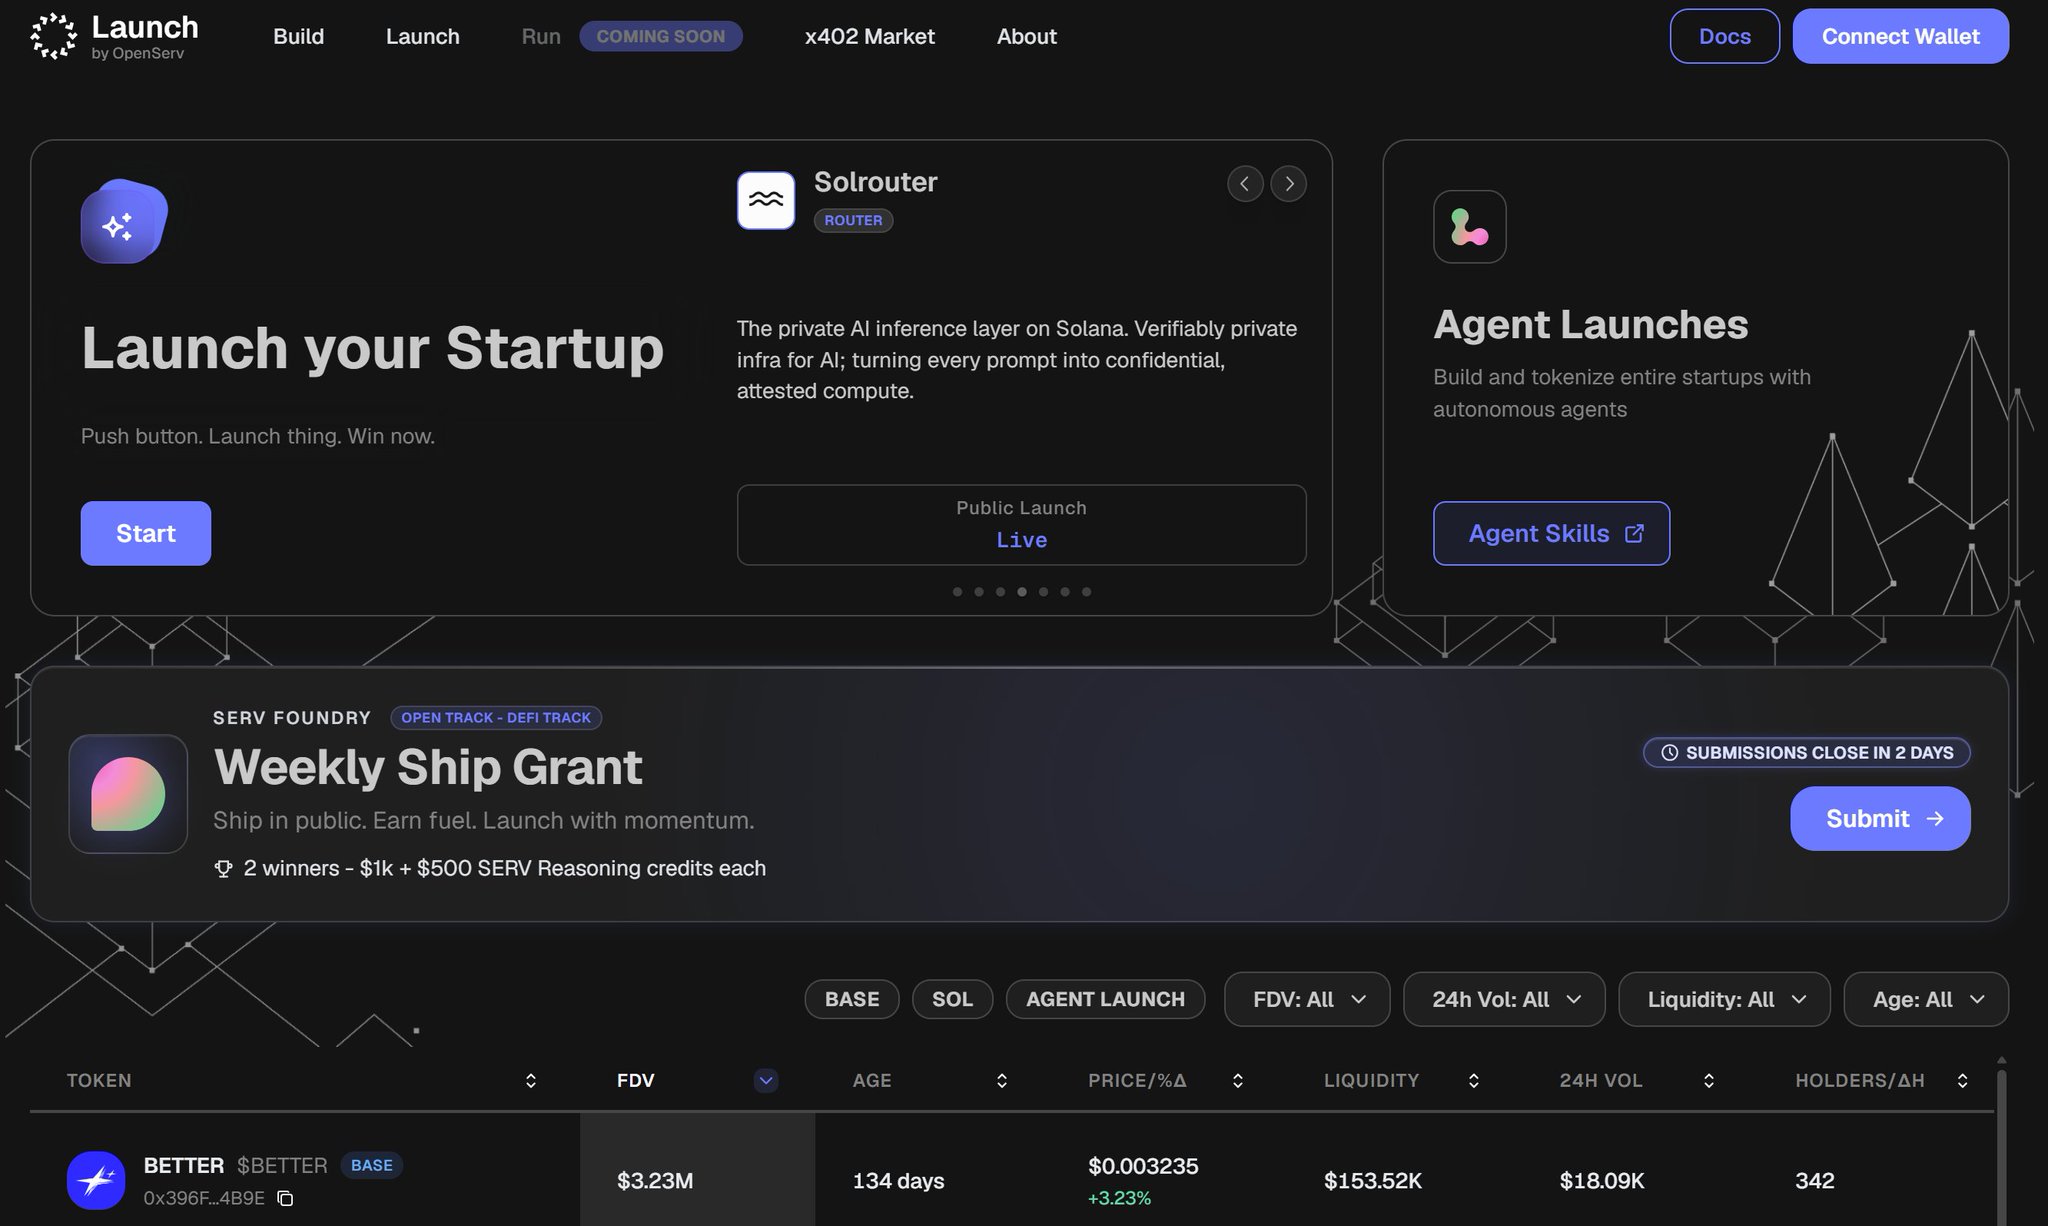2048x1226 pixels.
Task: Click the Connect Wallet button
Action: 1900,36
